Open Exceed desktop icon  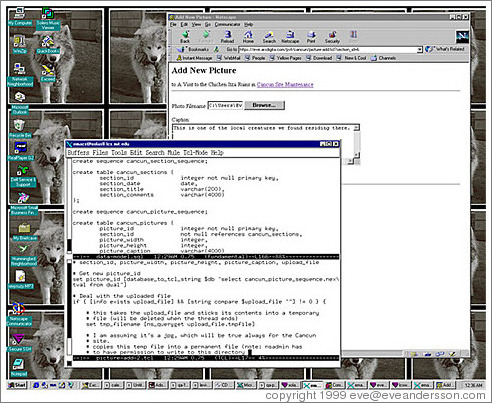point(48,72)
